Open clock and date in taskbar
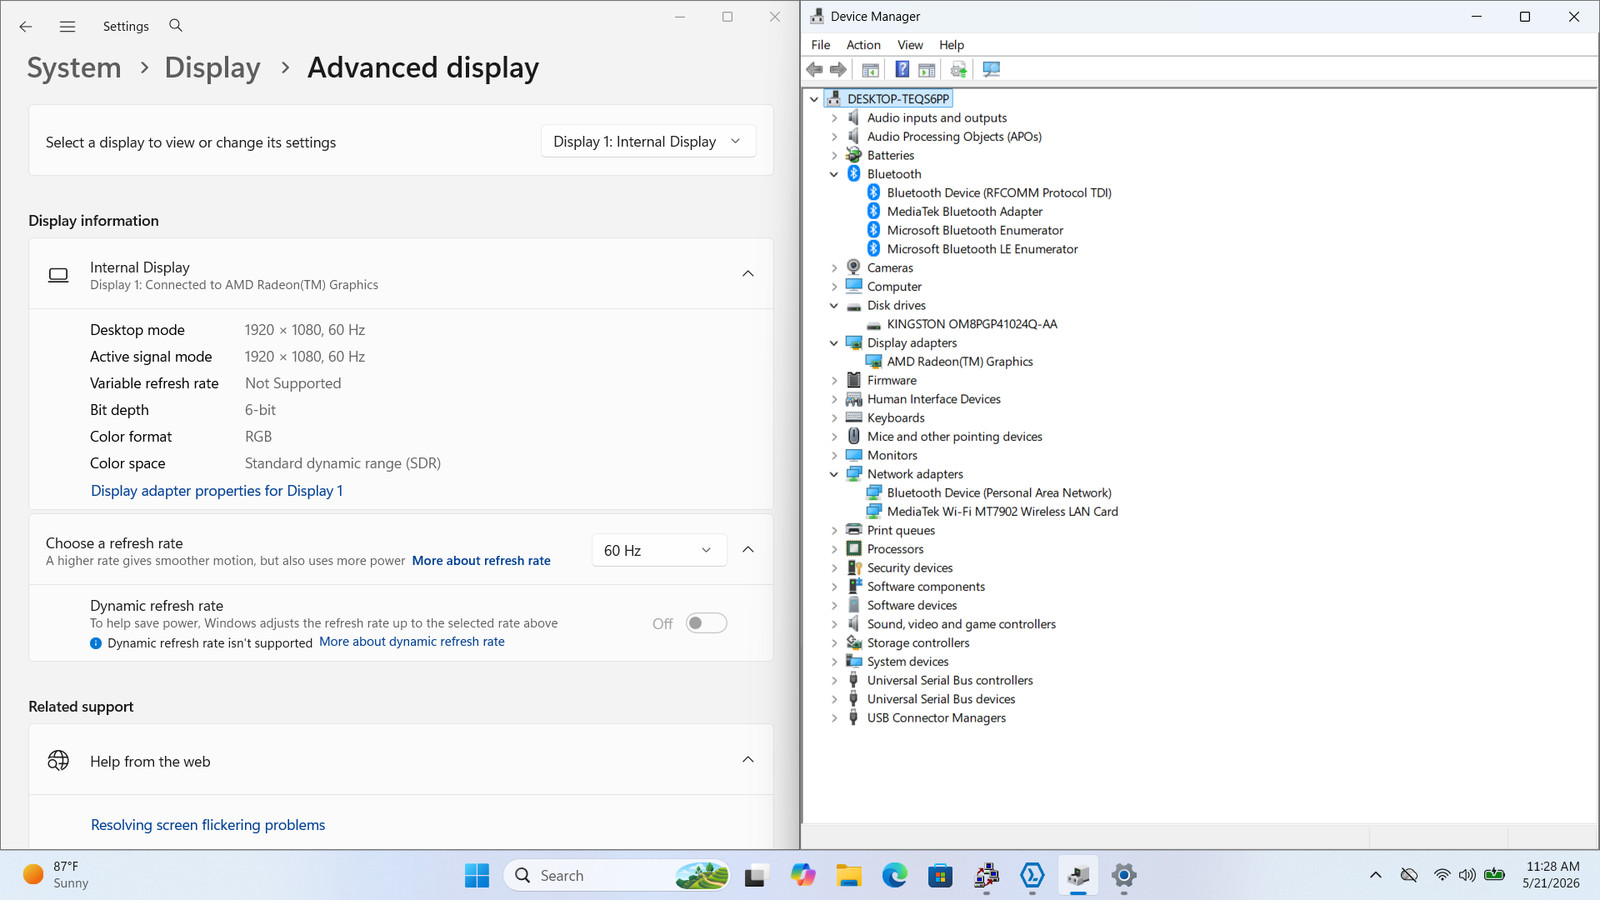The image size is (1600, 900). point(1552,875)
